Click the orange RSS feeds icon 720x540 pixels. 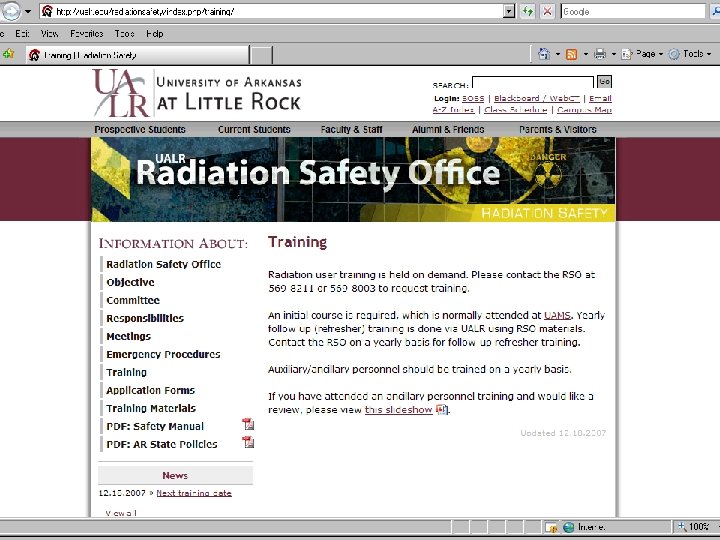pos(571,54)
